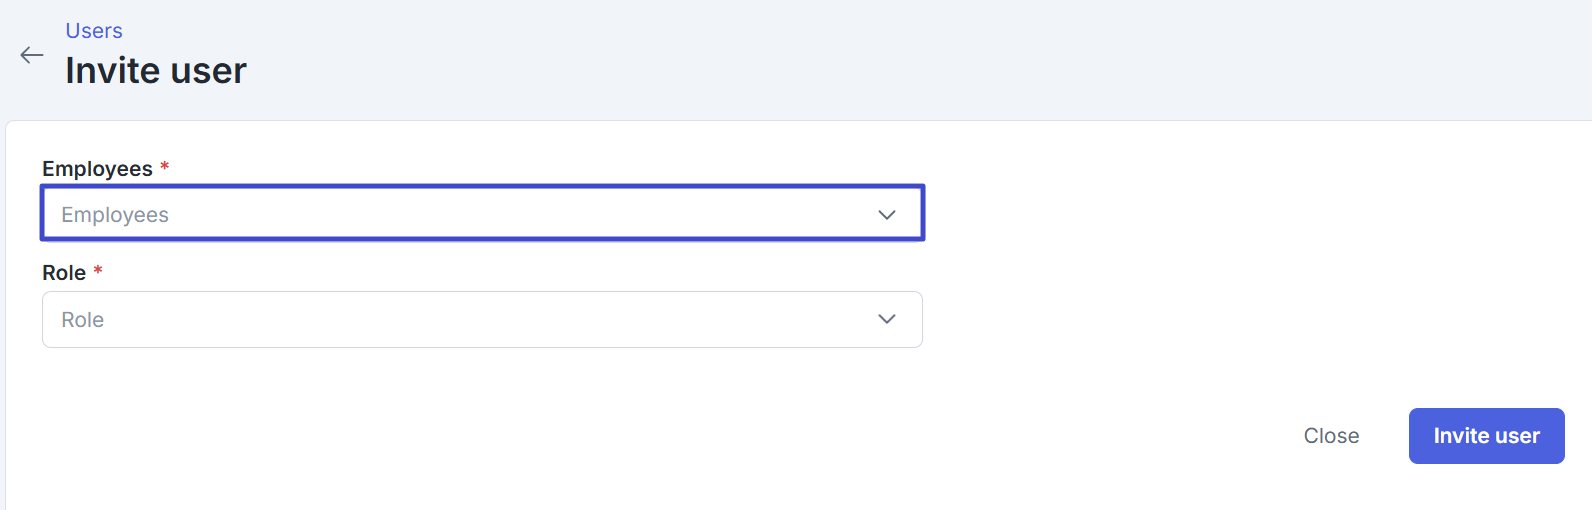Open the Users breadcrumb link
Screen dimensions: 1592x510
point(94,31)
